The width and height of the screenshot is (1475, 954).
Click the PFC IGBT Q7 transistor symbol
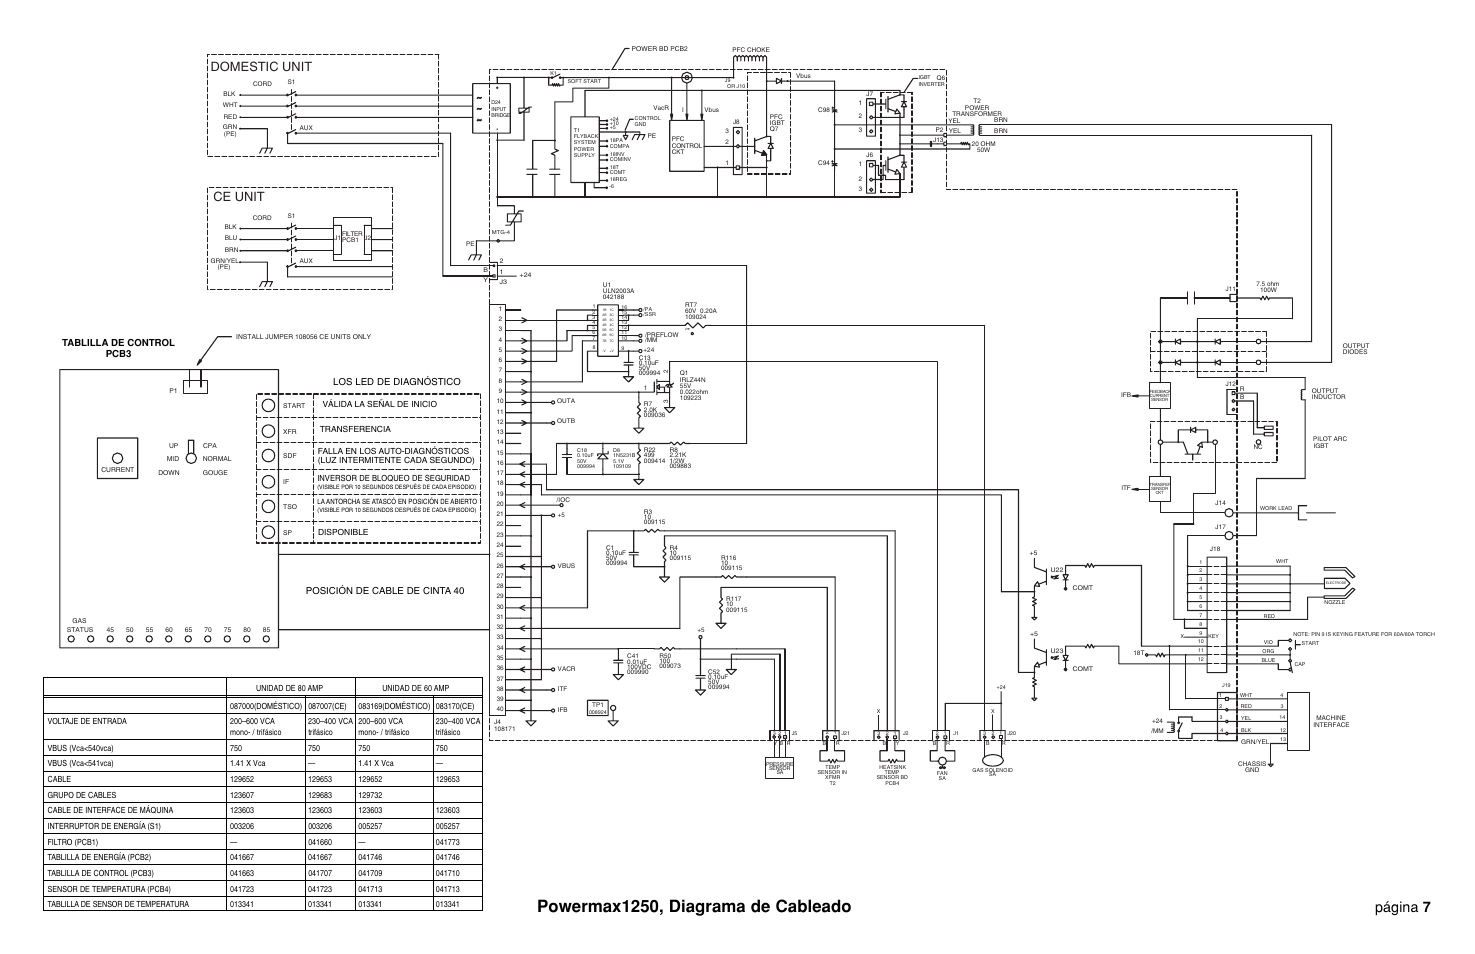coord(766,146)
